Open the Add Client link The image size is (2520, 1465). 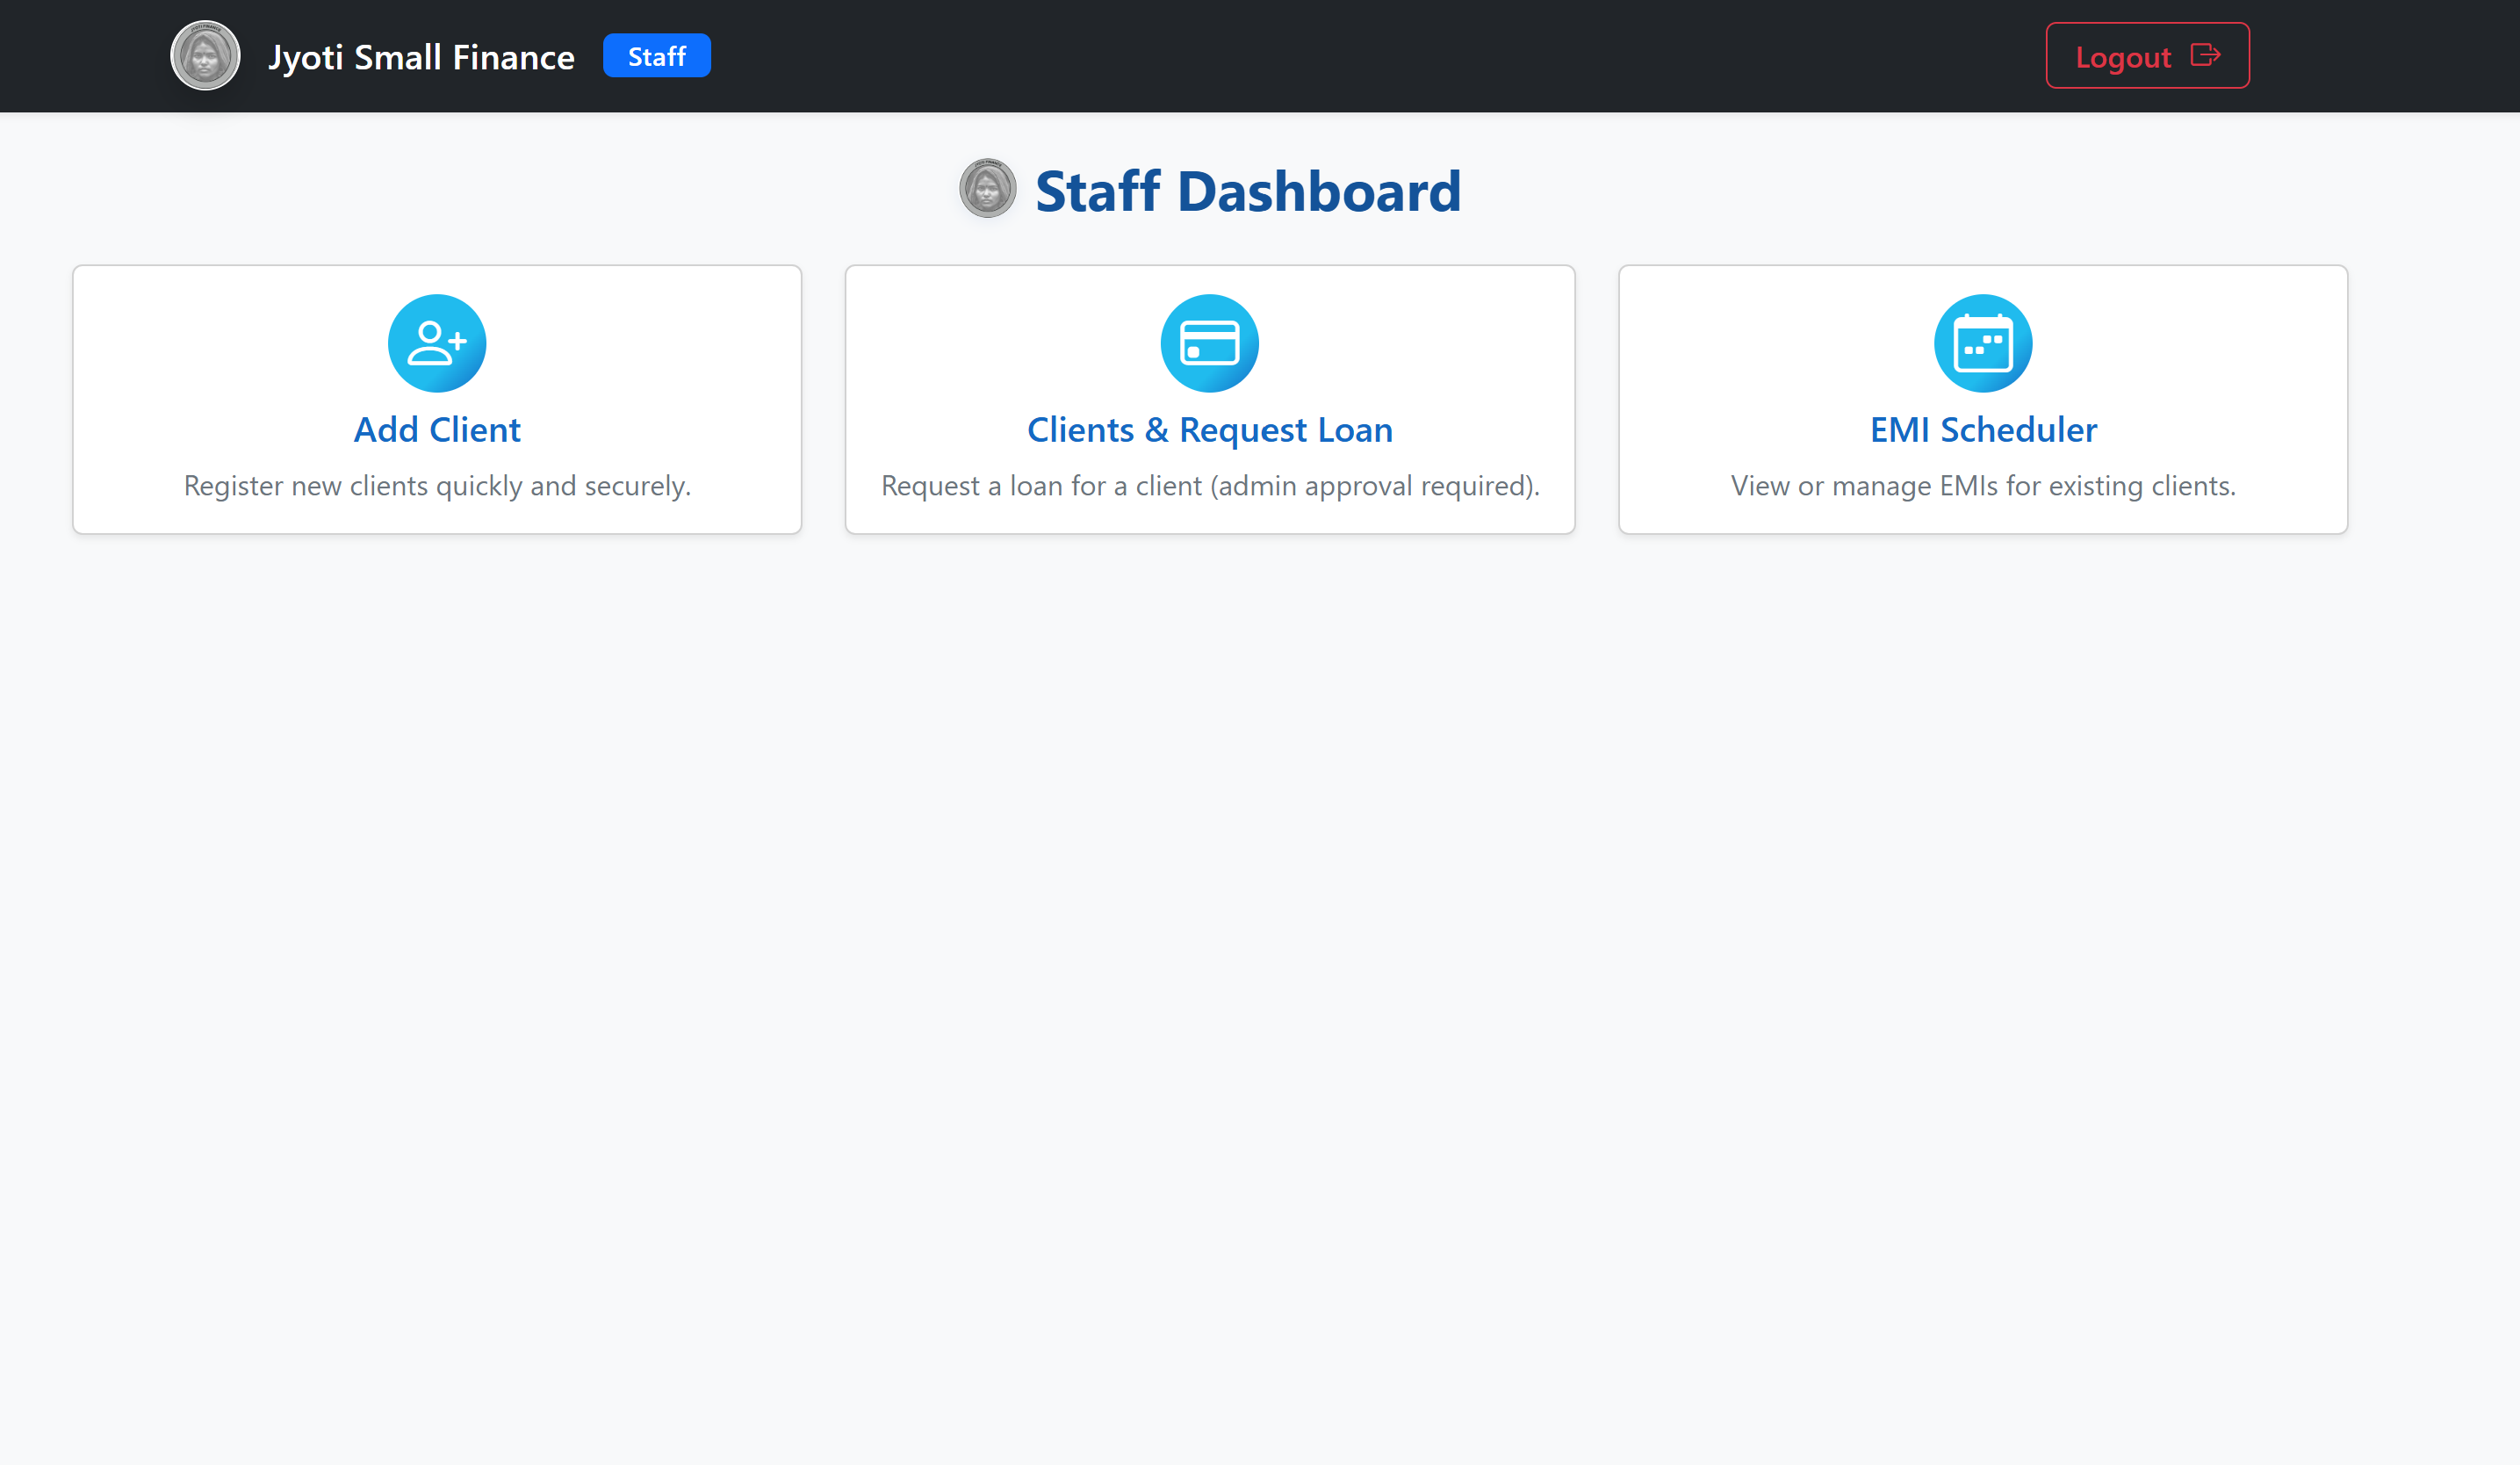437,429
